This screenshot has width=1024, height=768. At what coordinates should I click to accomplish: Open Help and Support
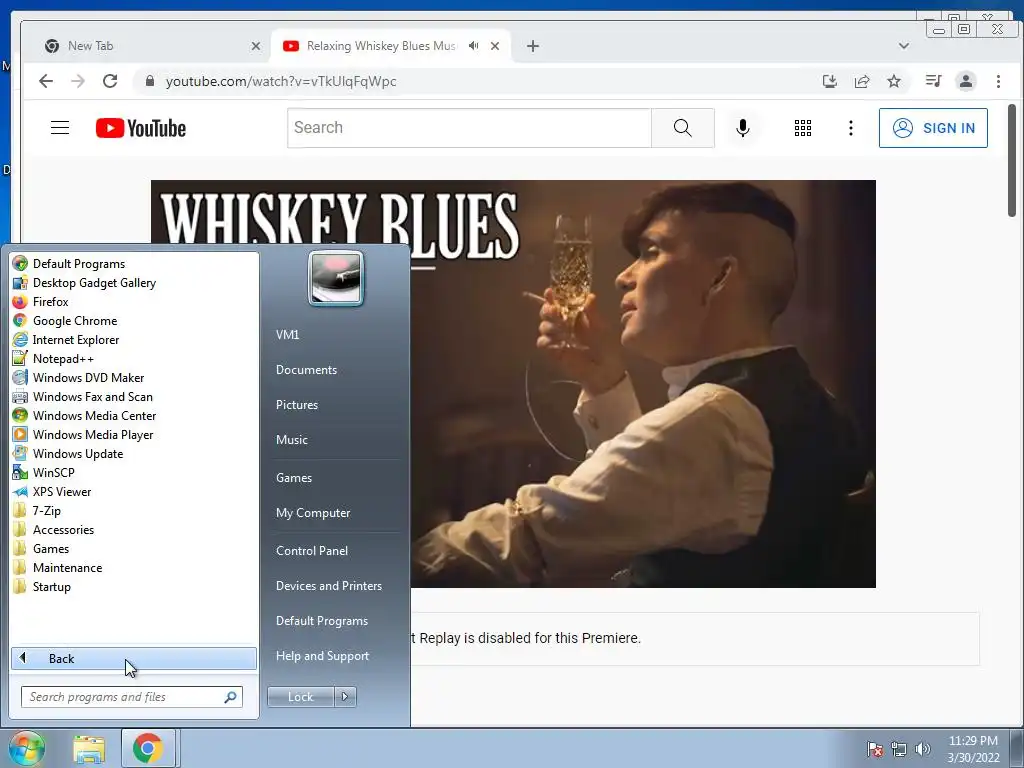(x=322, y=656)
